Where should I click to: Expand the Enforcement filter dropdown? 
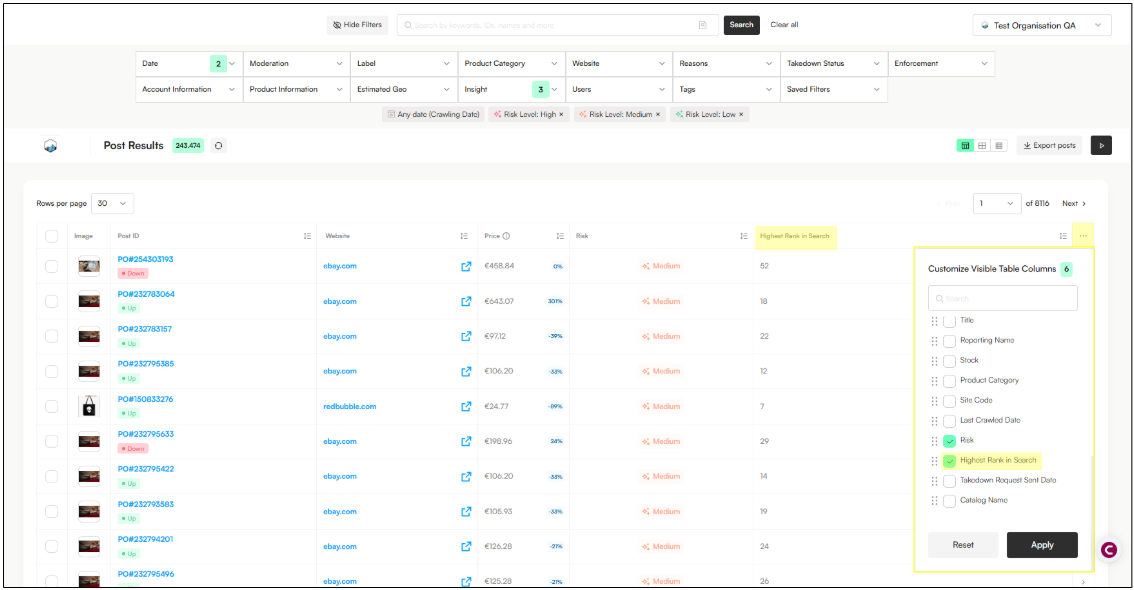[x=941, y=64]
